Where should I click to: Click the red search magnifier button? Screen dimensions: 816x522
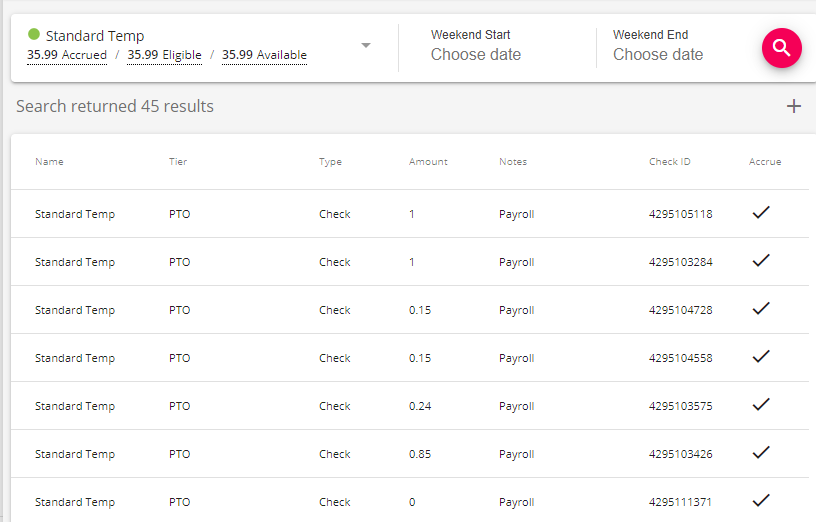pyautogui.click(x=781, y=48)
